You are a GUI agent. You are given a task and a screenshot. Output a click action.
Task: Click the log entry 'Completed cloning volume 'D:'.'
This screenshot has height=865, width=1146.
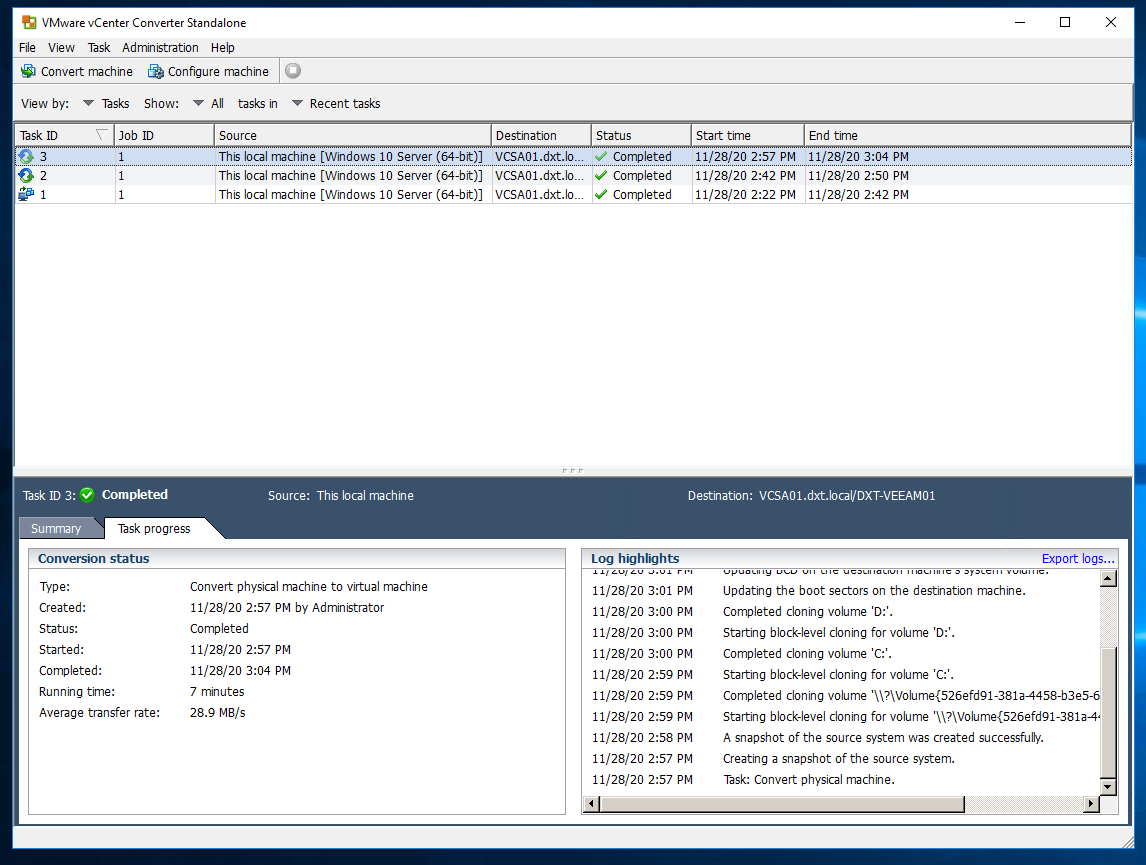coord(808,611)
